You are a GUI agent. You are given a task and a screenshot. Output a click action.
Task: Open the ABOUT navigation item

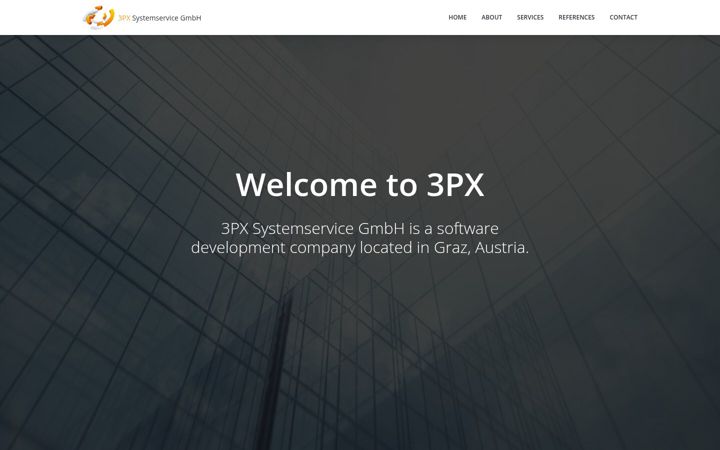[x=491, y=17]
